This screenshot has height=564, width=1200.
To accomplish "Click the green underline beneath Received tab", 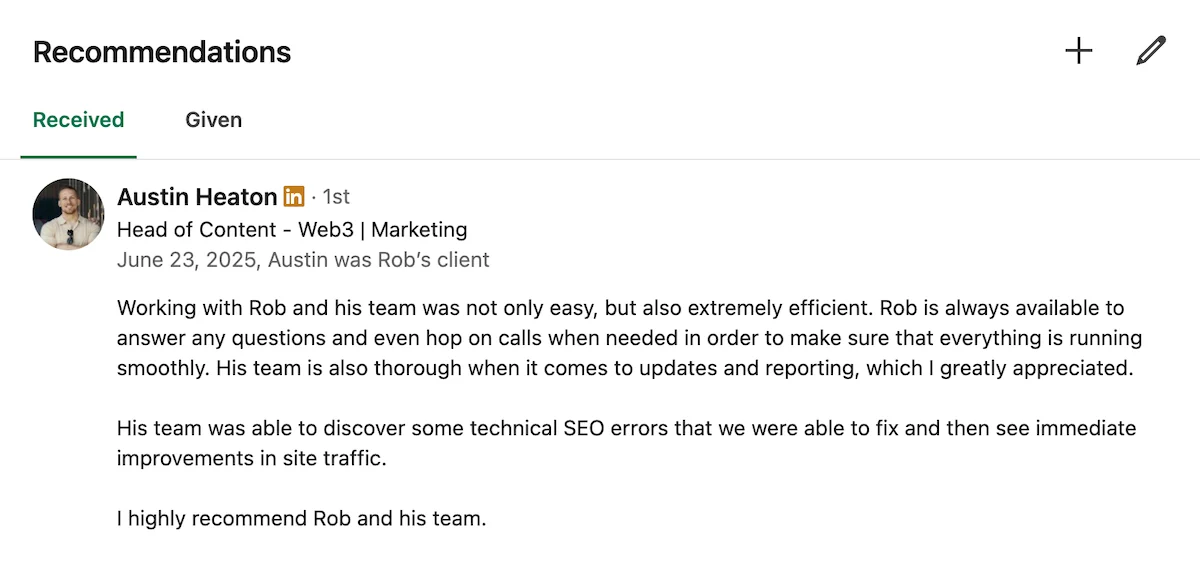I will (x=78, y=157).
